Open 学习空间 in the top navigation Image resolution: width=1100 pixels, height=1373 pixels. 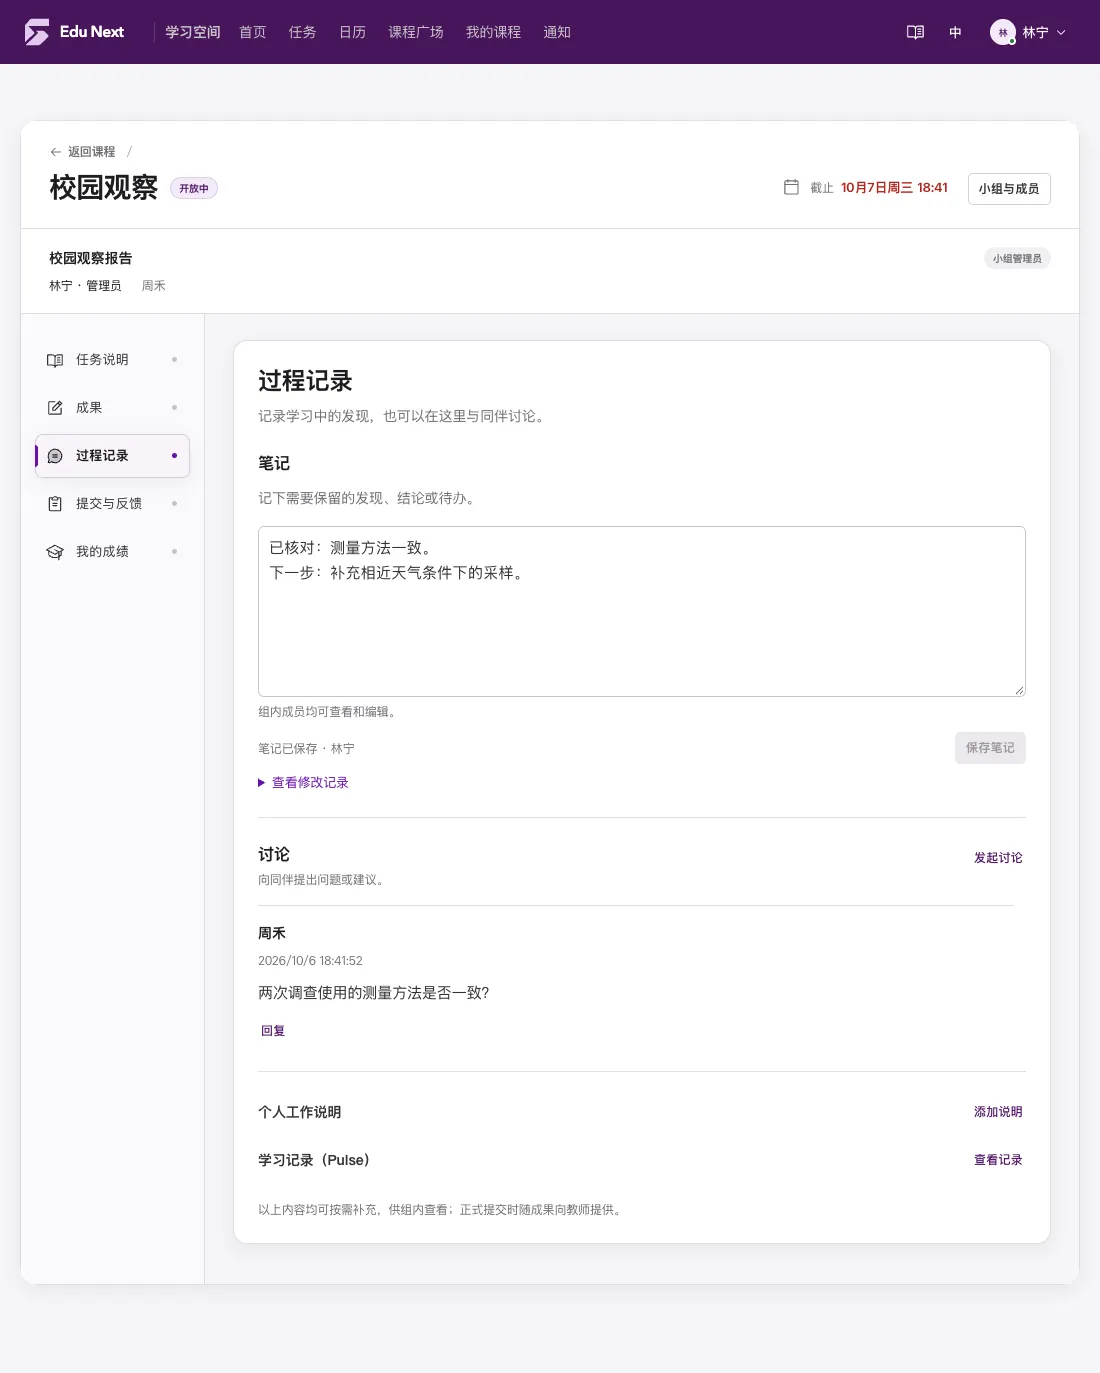tap(193, 32)
